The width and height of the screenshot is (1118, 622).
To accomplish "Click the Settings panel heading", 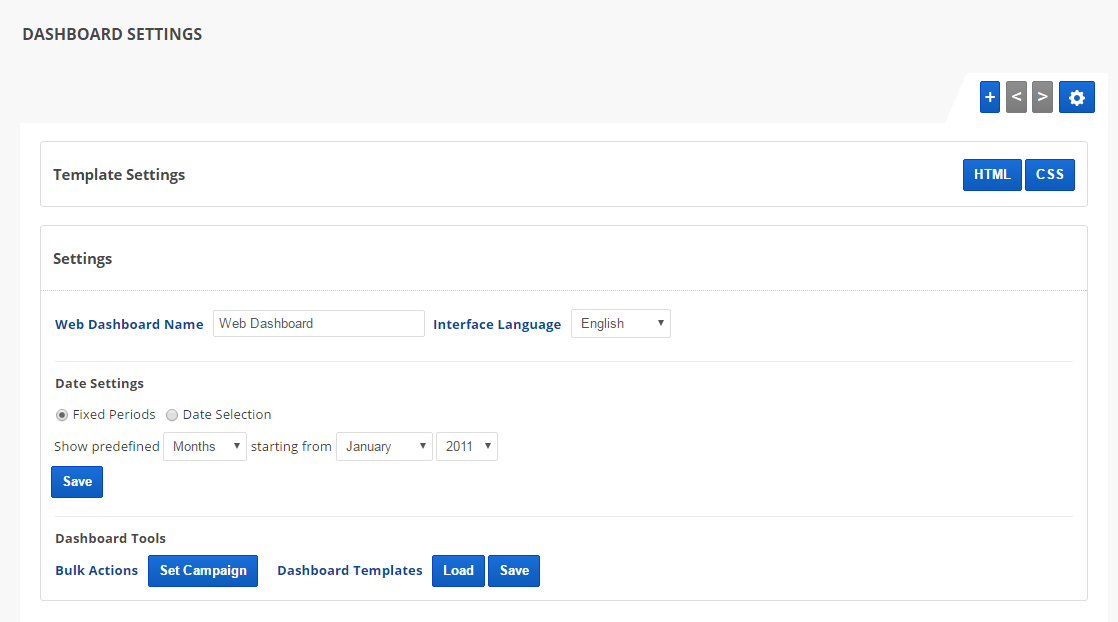I will point(82,259).
